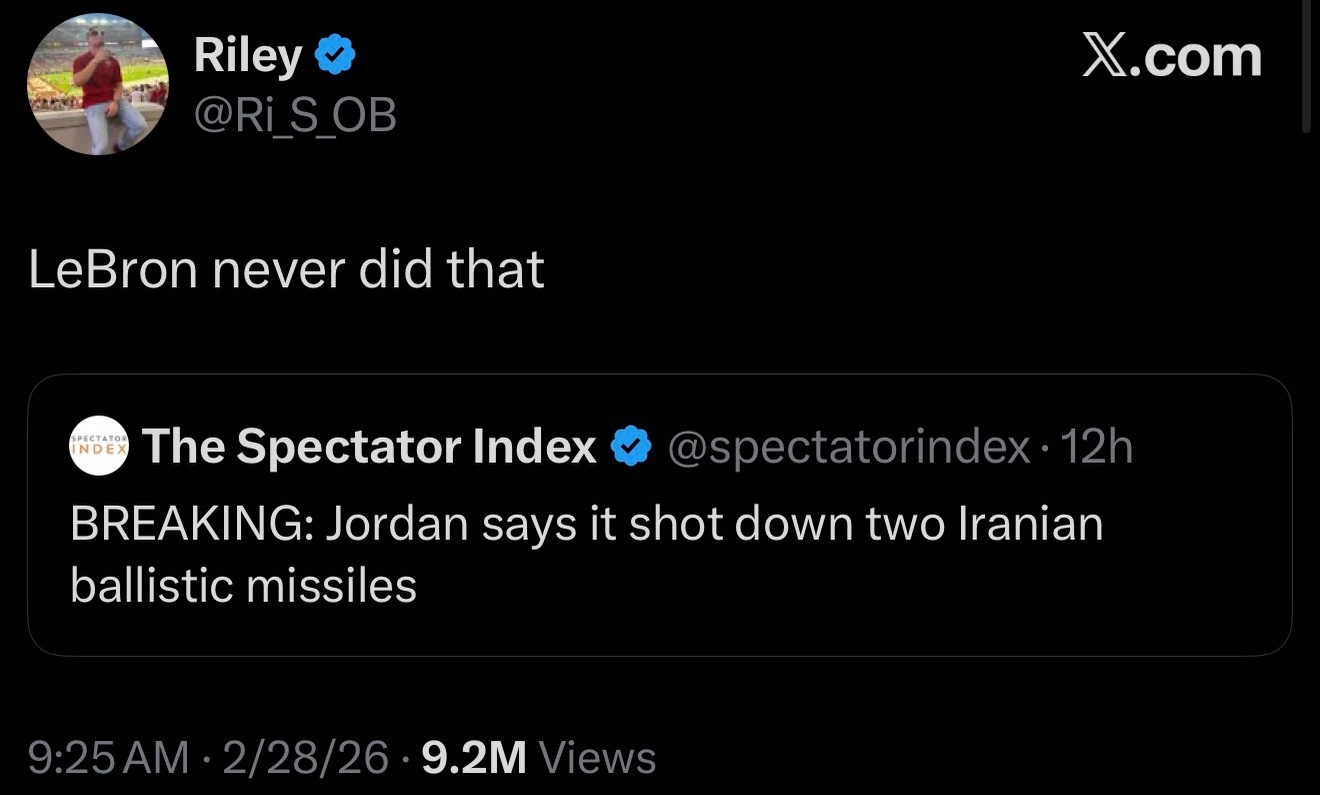Viewport: 1320px width, 795px height.
Task: Click the words "ballistic missiles" in the quote
Action: (243, 586)
